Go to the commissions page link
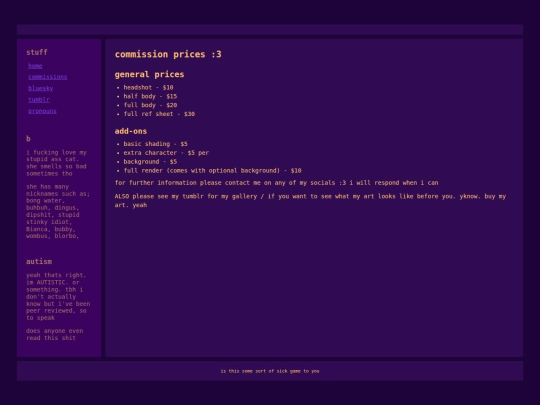 pos(48,77)
